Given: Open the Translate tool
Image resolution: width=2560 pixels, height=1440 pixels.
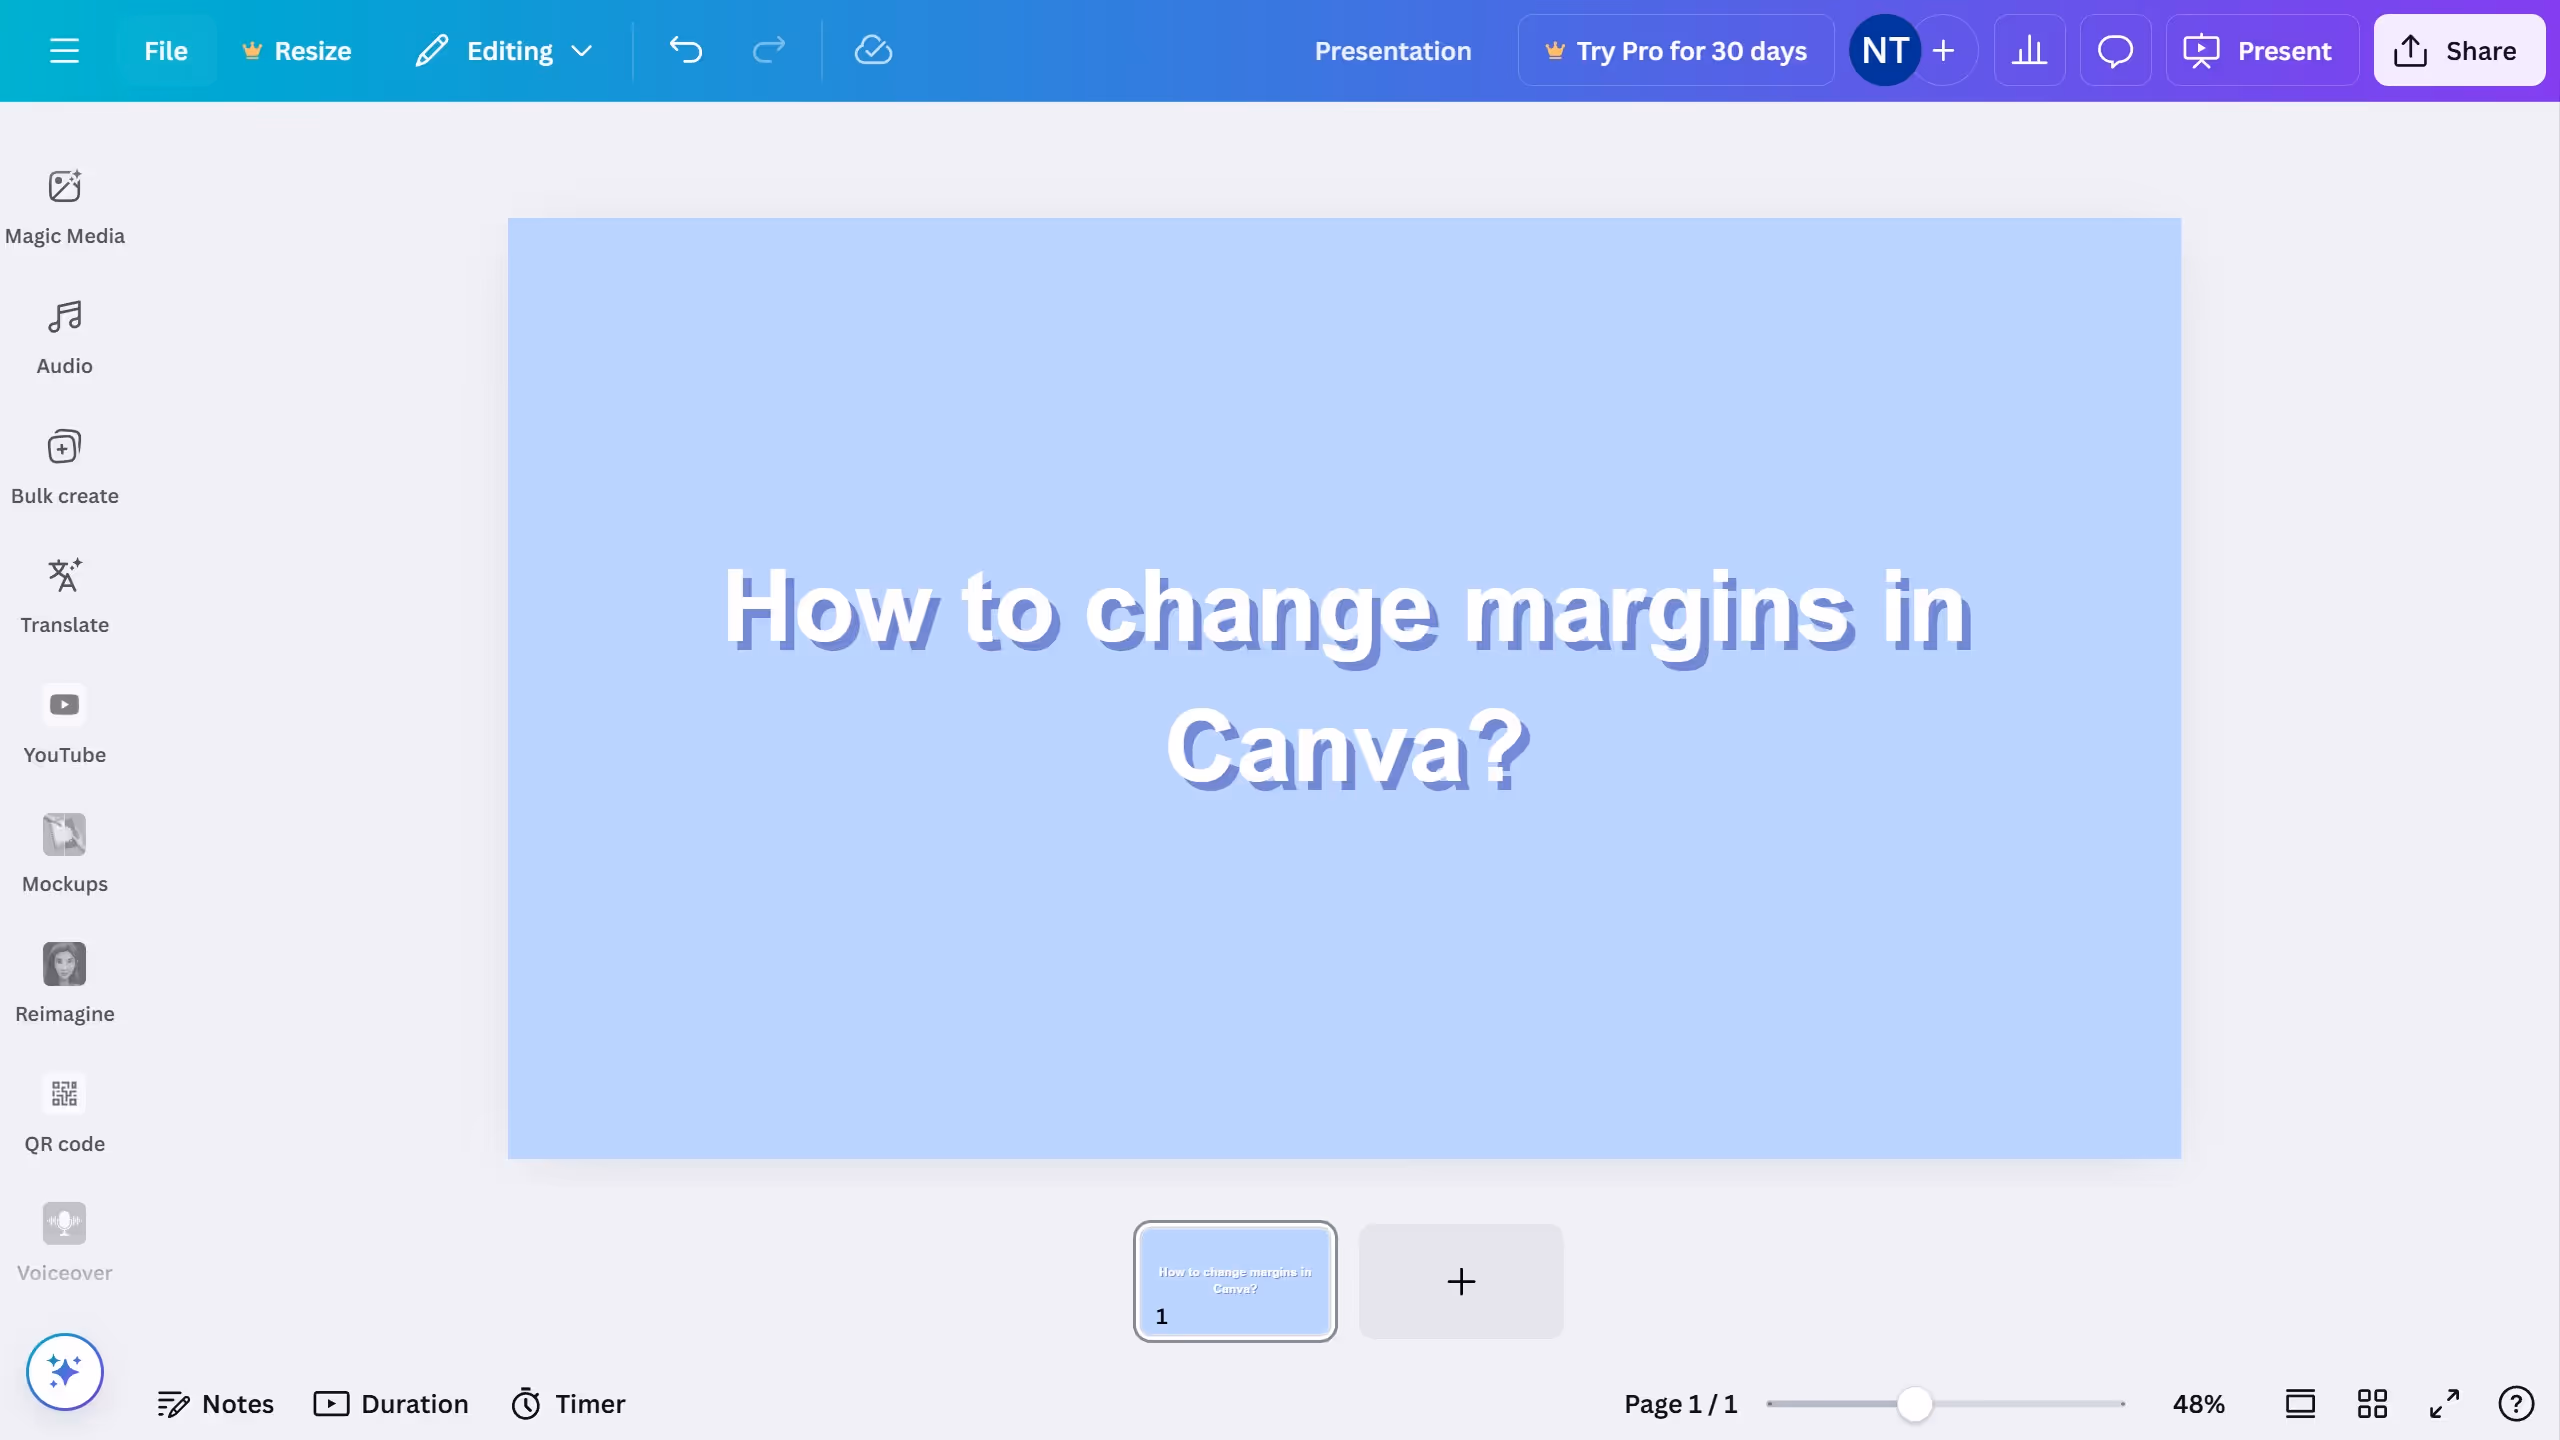Looking at the screenshot, I should [65, 596].
